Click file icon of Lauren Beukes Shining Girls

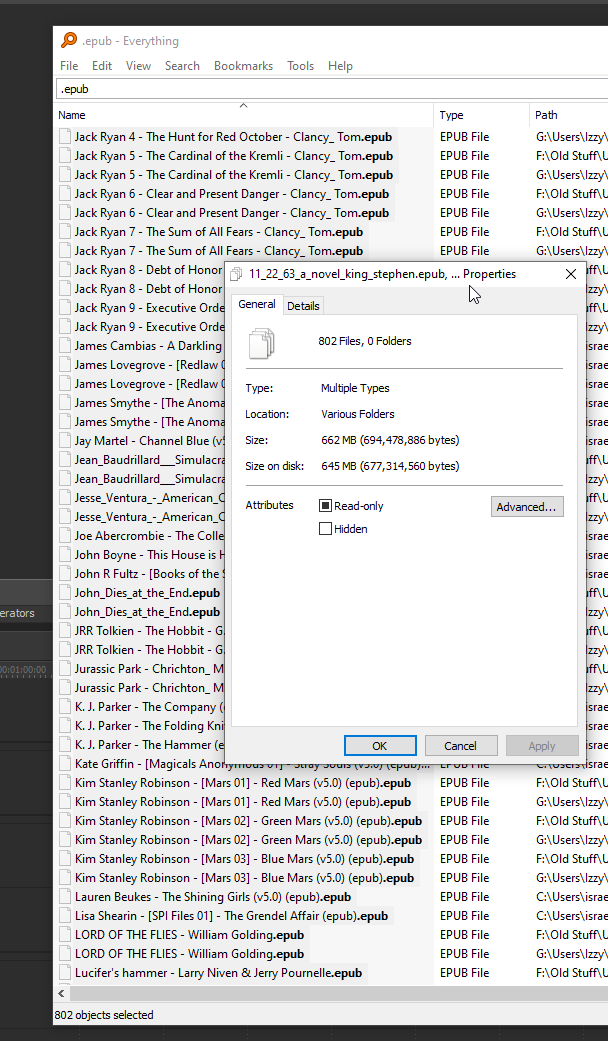[x=64, y=897]
